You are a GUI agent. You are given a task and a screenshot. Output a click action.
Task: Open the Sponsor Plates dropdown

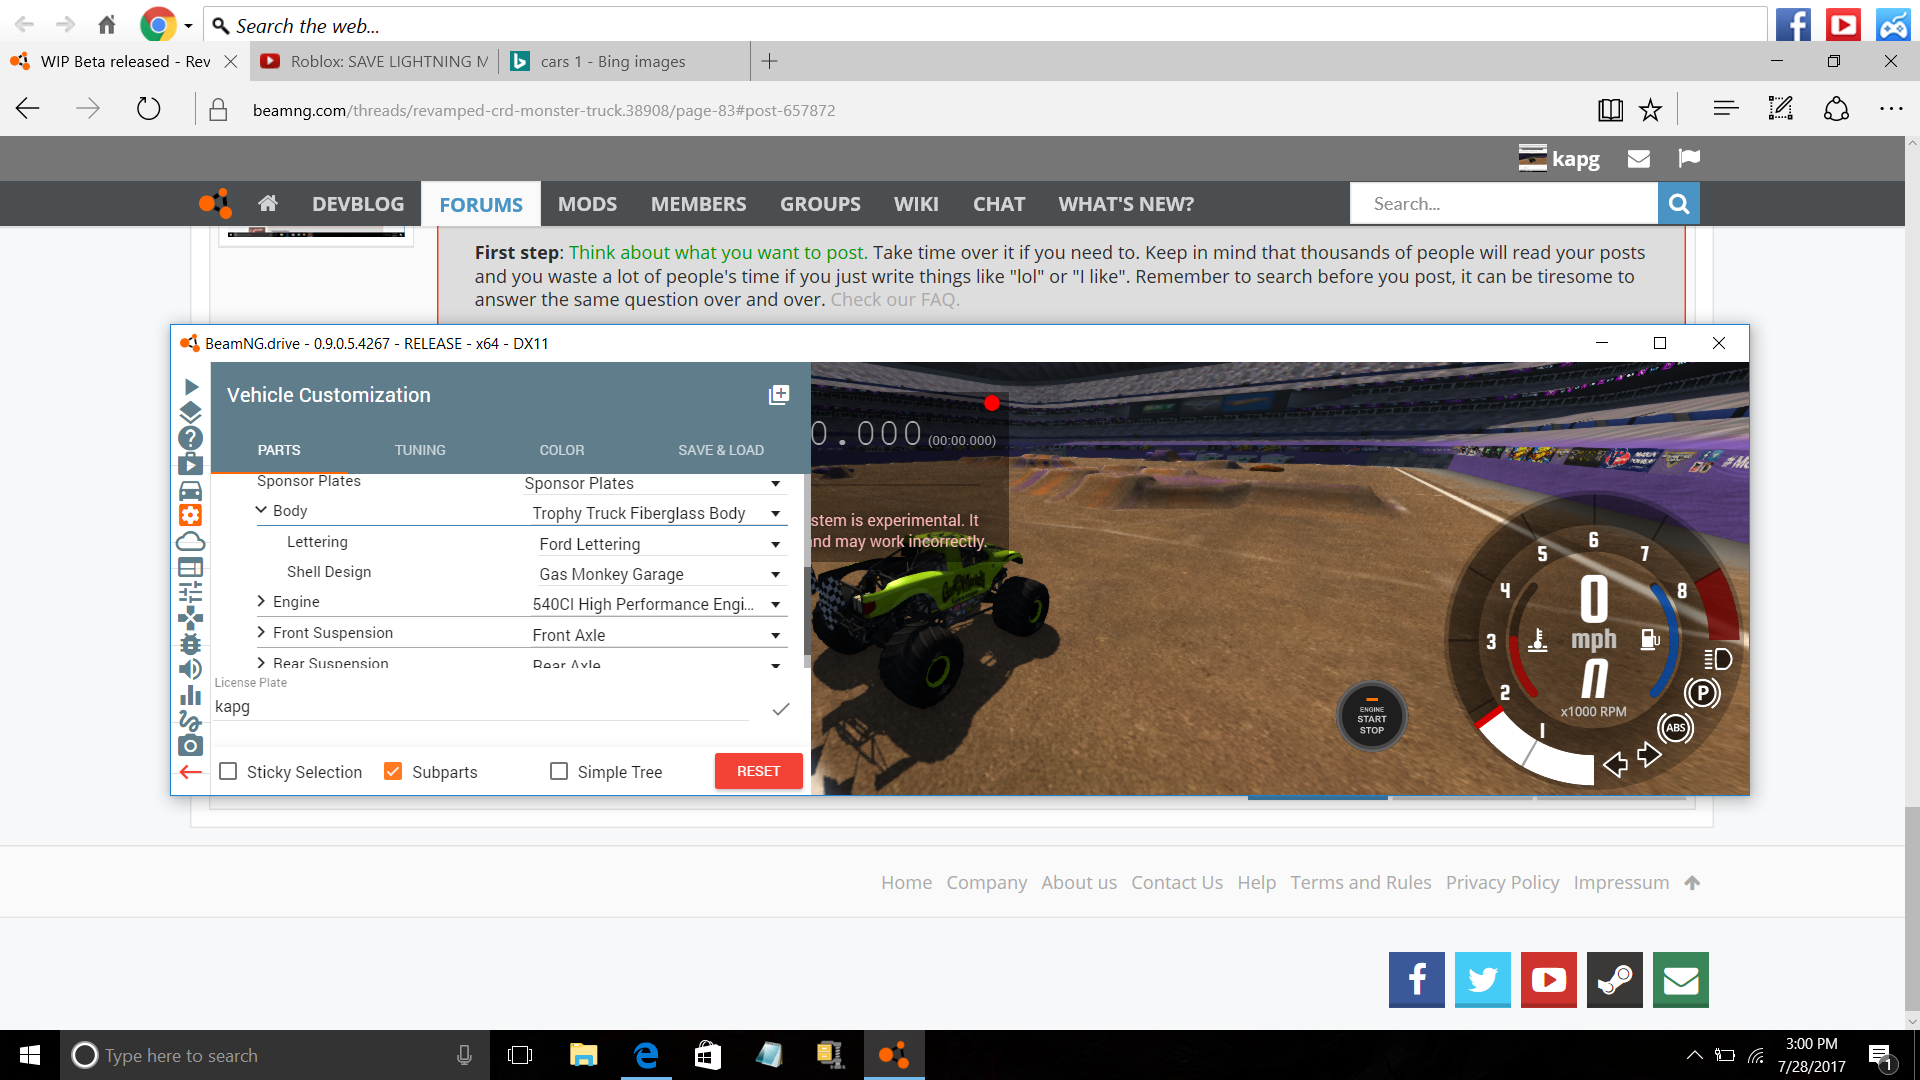(654, 484)
